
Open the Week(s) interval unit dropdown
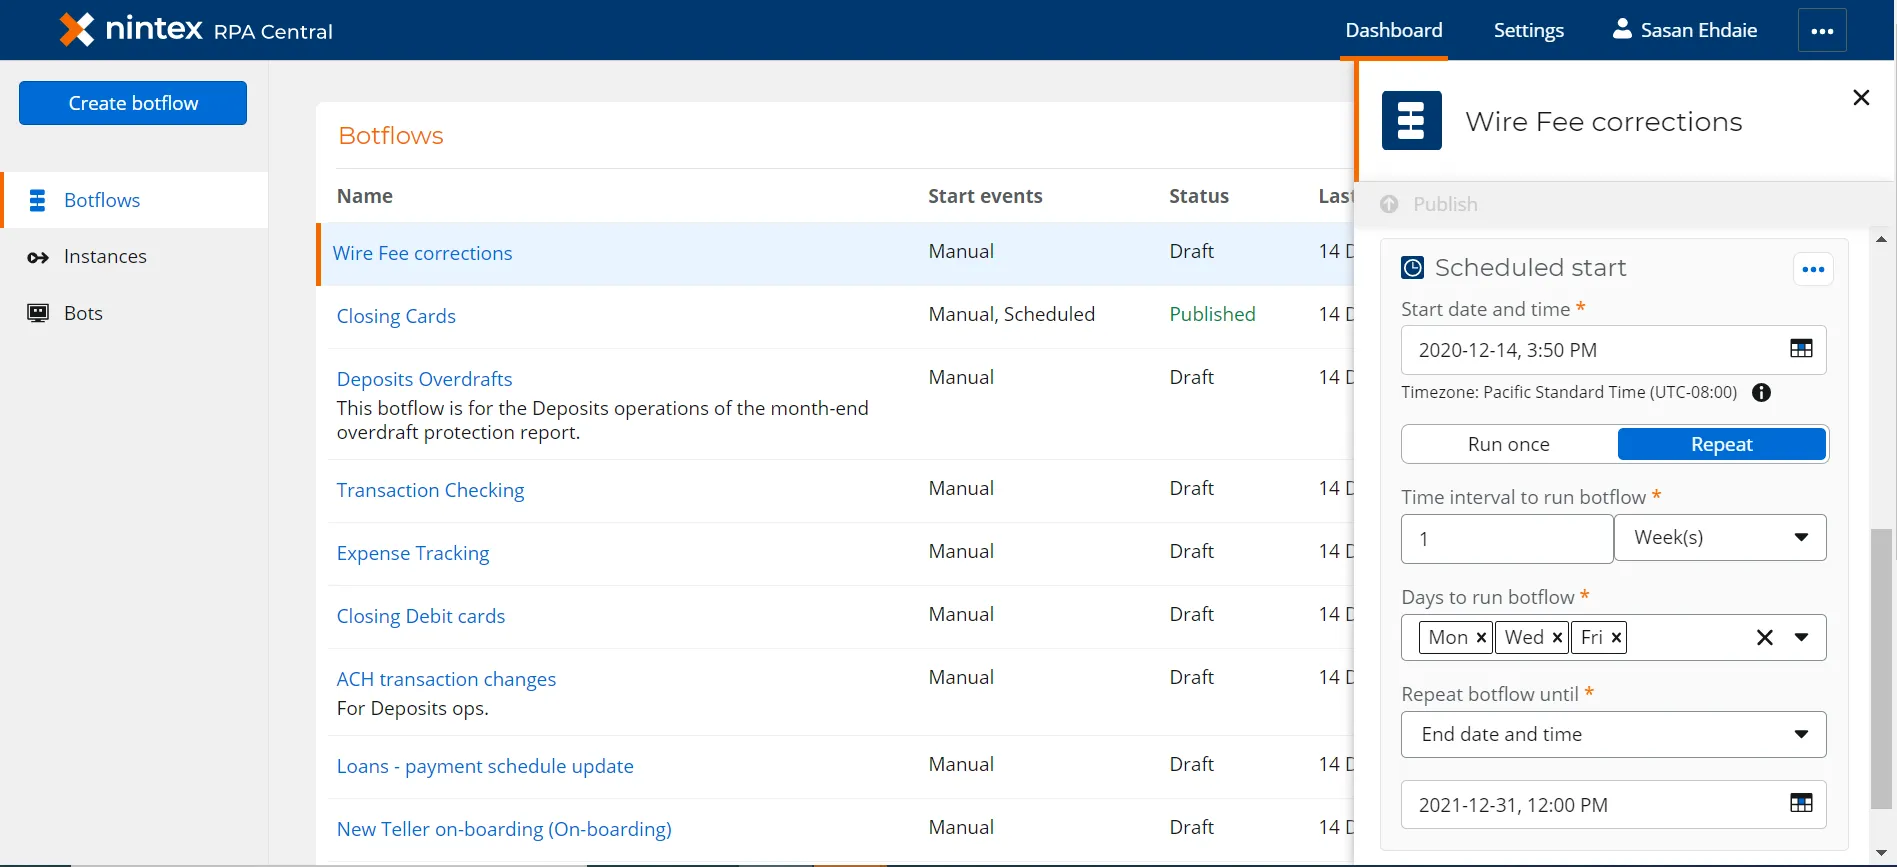tap(1720, 538)
